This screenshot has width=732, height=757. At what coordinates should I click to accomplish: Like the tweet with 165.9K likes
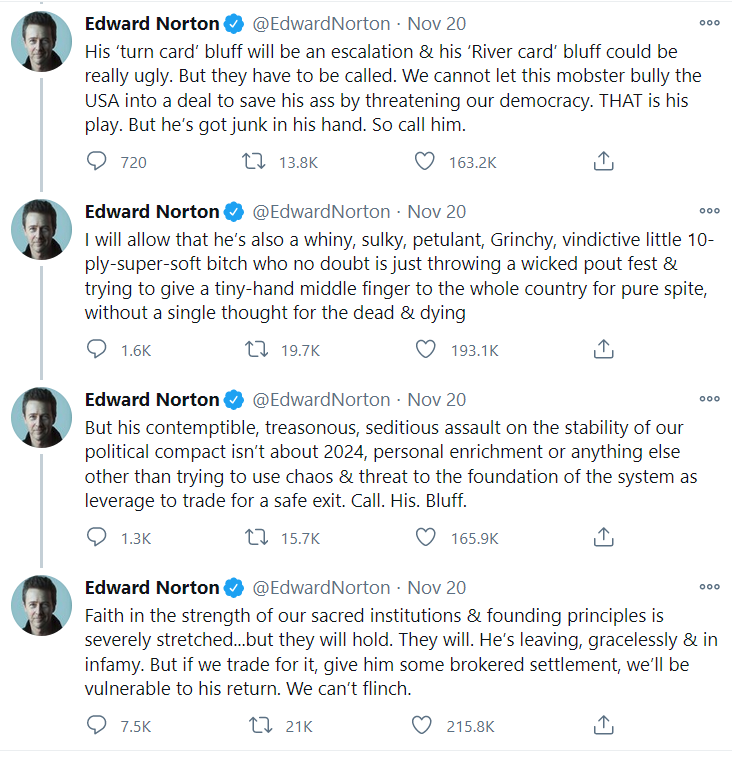(x=425, y=537)
